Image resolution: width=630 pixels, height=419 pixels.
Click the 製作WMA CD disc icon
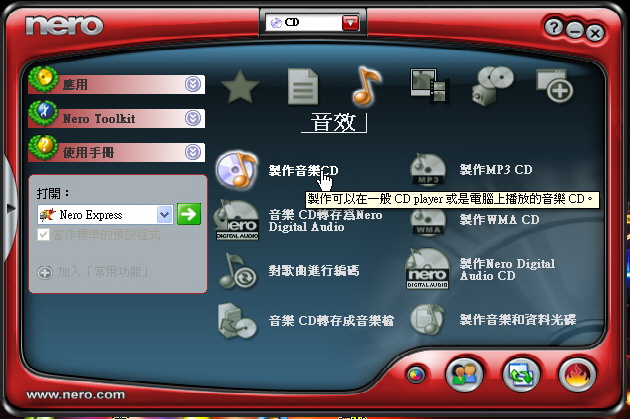(x=428, y=220)
